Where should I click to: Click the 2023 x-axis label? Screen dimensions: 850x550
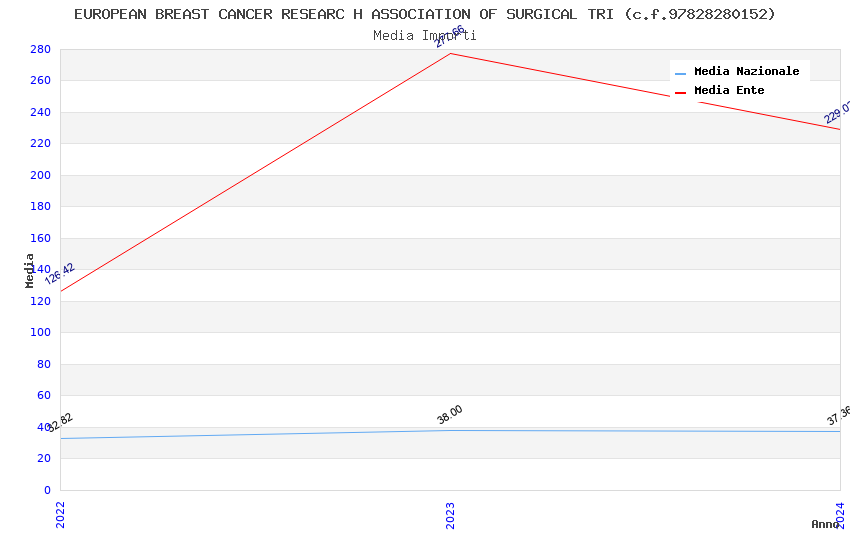(x=450, y=515)
